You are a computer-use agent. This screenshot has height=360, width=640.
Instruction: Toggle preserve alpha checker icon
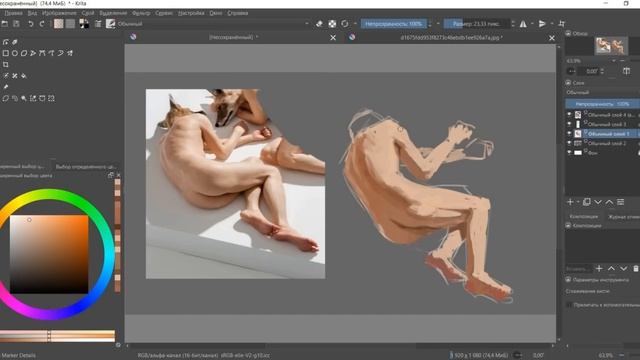(332, 24)
